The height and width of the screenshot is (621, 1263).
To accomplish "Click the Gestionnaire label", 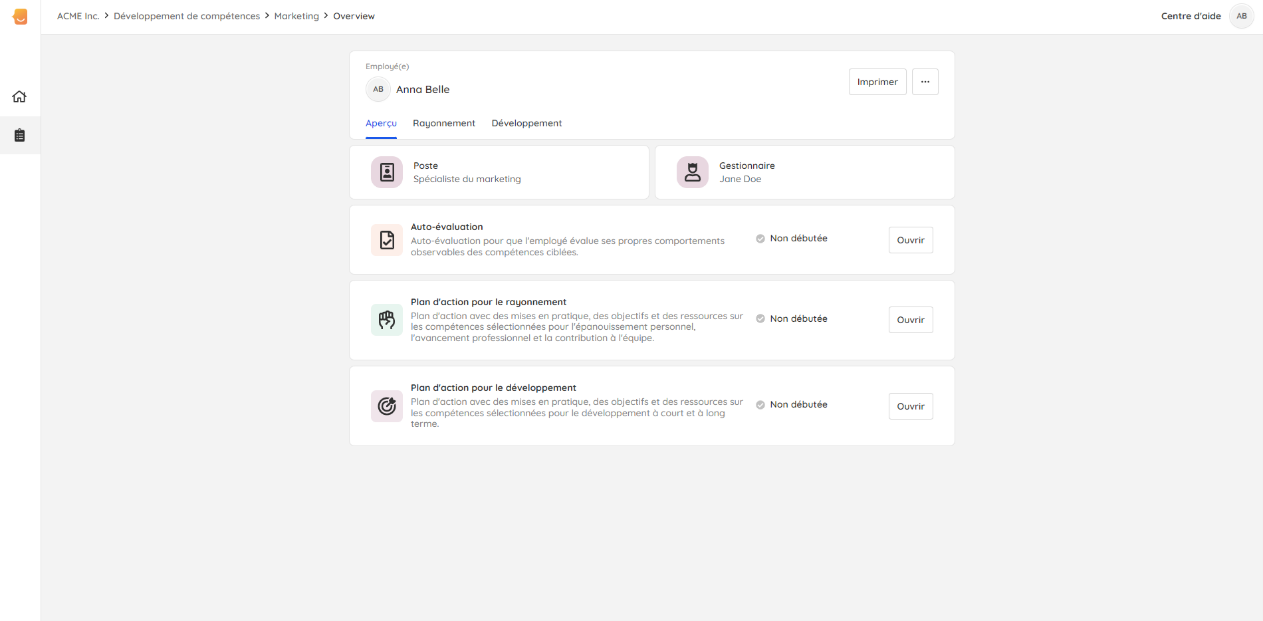I will tap(747, 166).
